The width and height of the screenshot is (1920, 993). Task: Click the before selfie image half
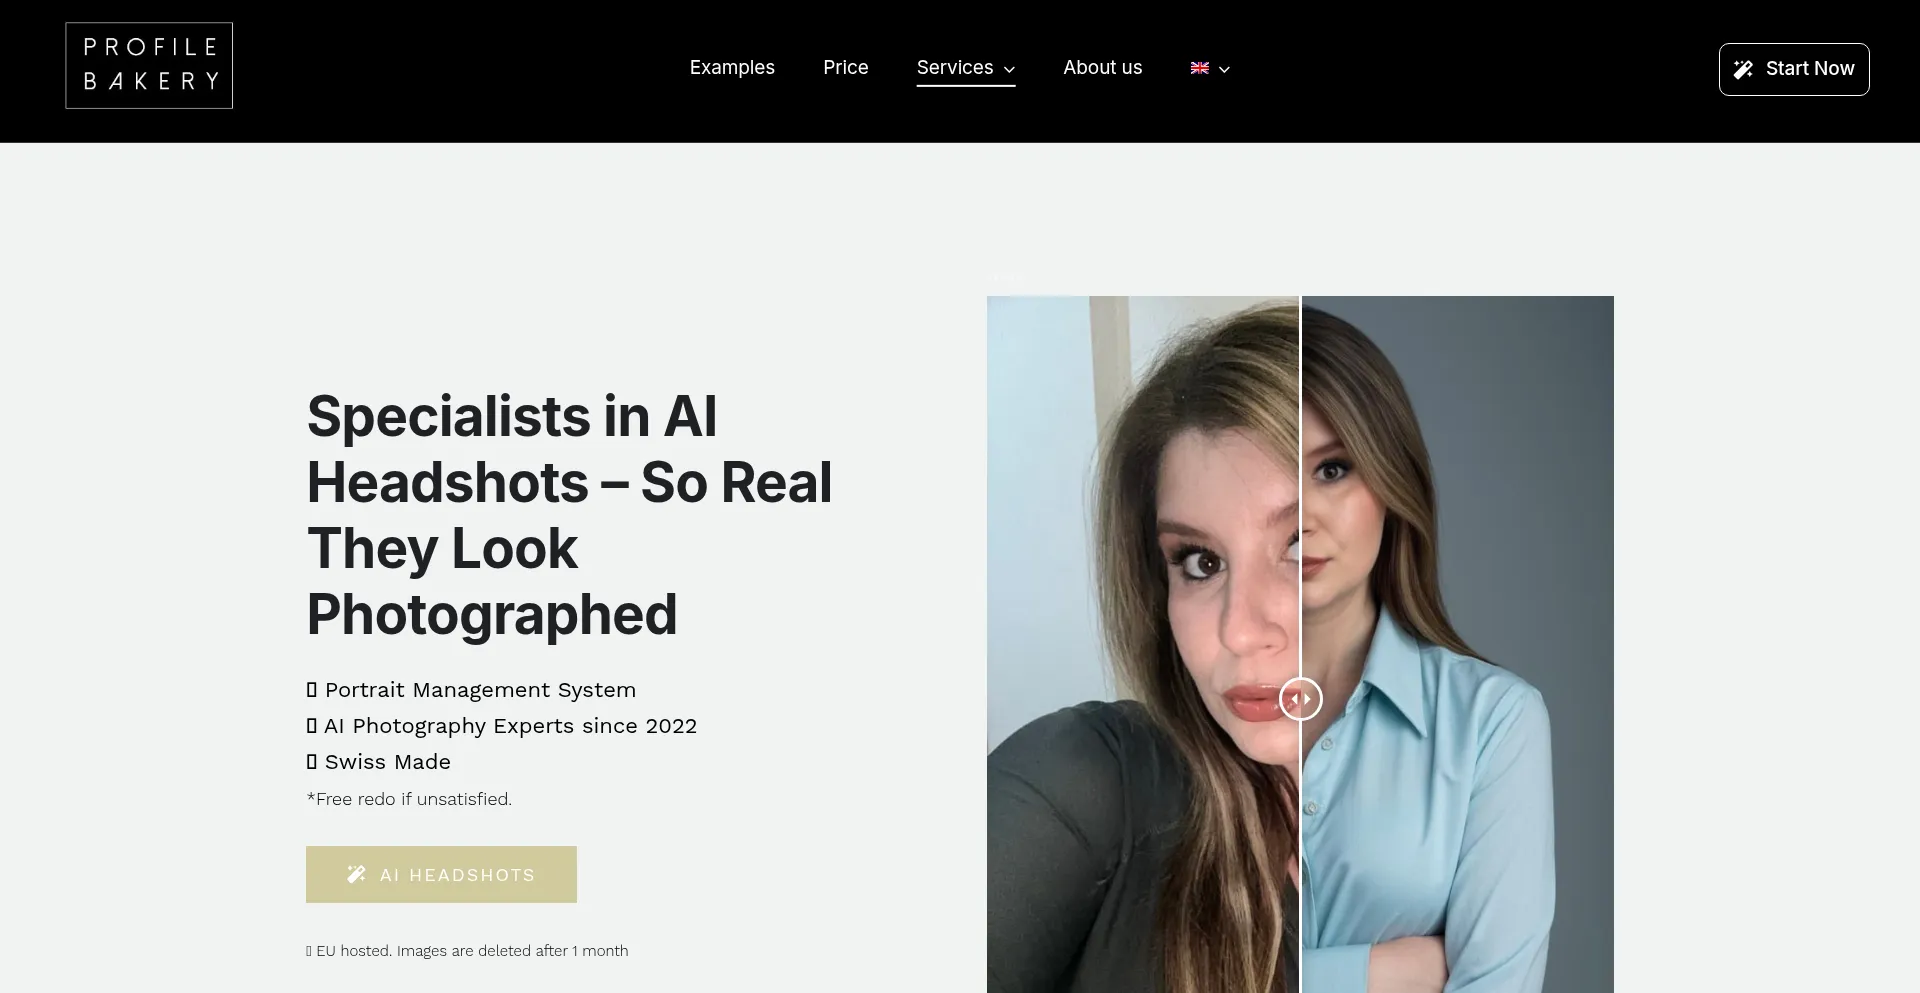pyautogui.click(x=1142, y=644)
